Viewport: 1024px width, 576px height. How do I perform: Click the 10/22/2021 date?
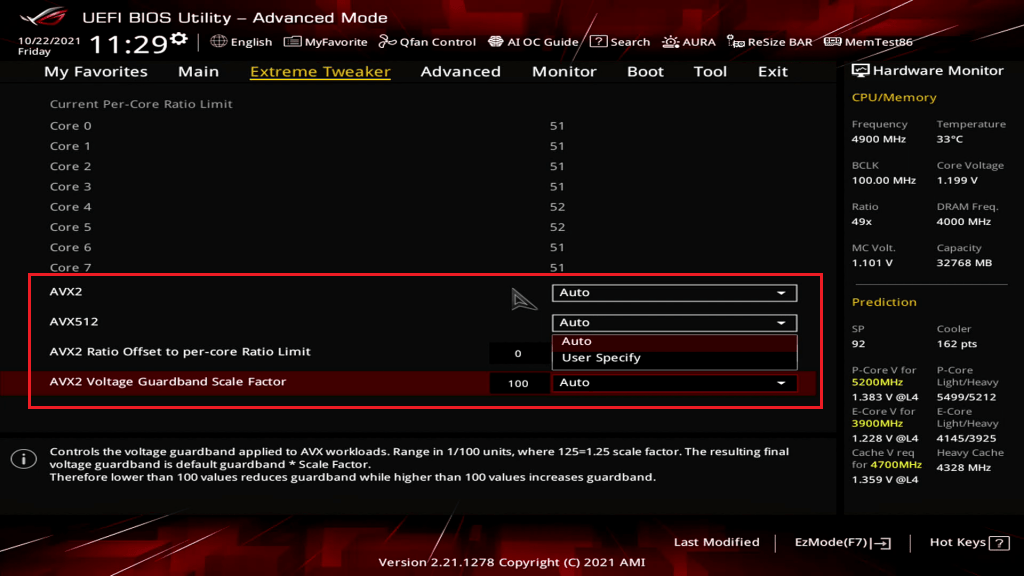[x=49, y=40]
